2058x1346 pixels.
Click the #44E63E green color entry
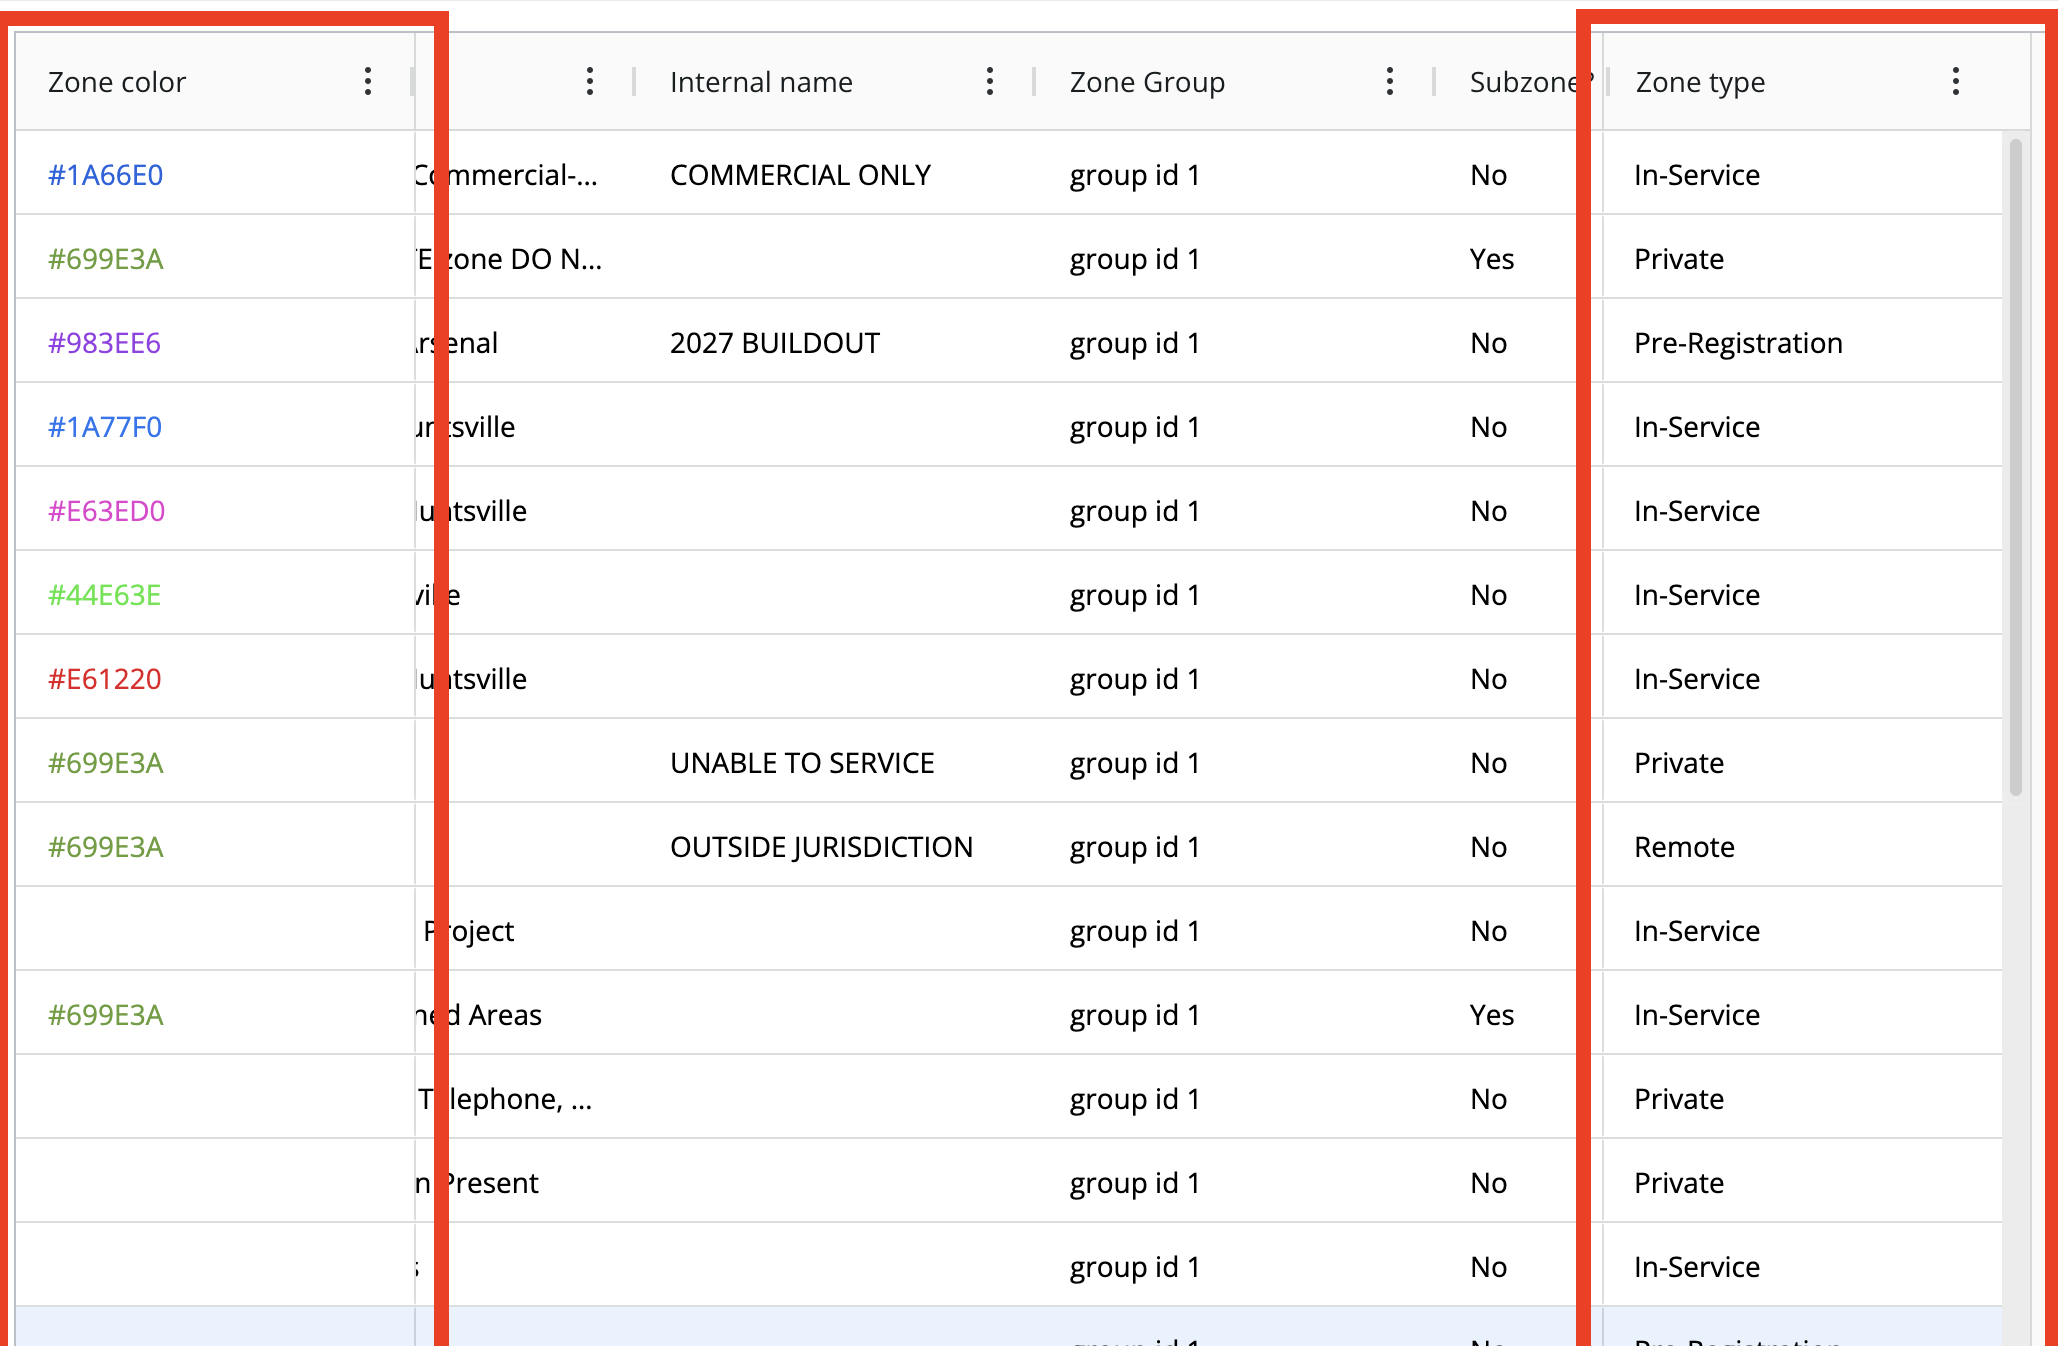(104, 594)
